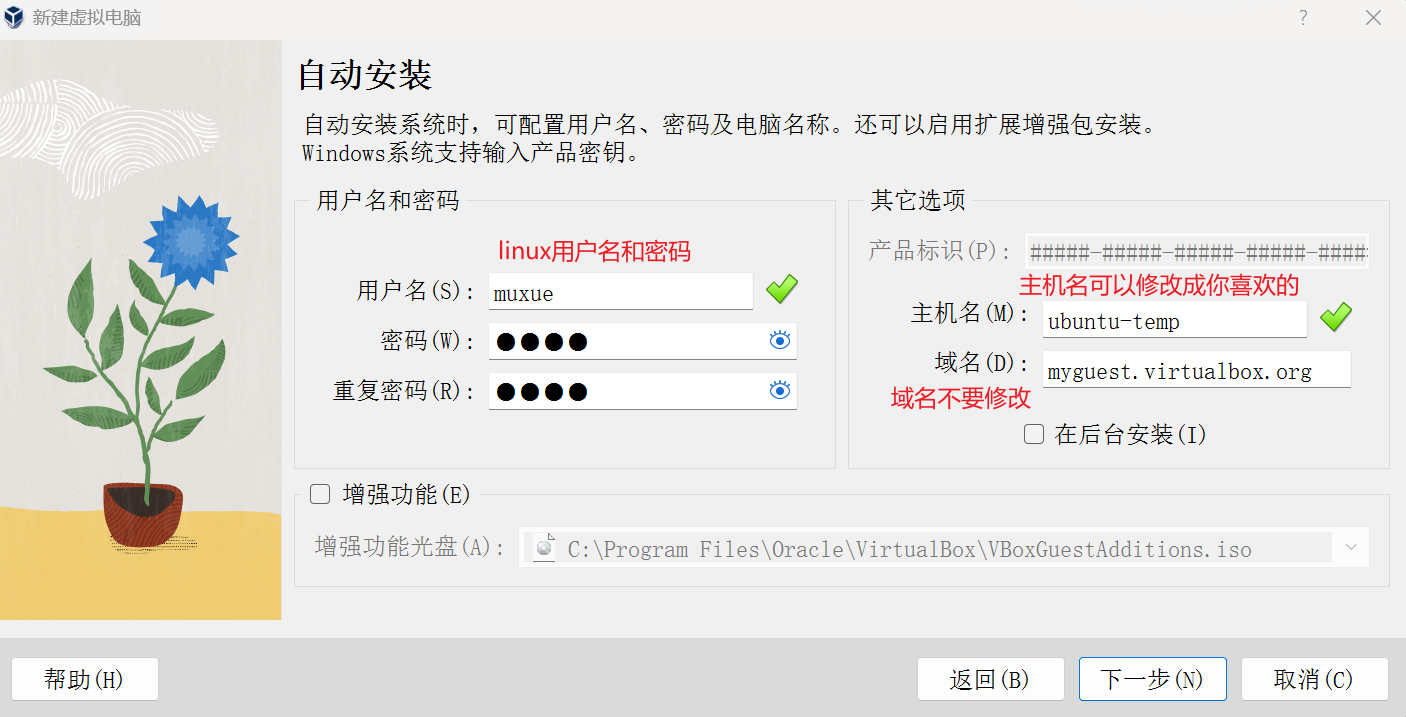The width and height of the screenshot is (1406, 717).
Task: Go back with 返回(B) button
Action: (990, 679)
